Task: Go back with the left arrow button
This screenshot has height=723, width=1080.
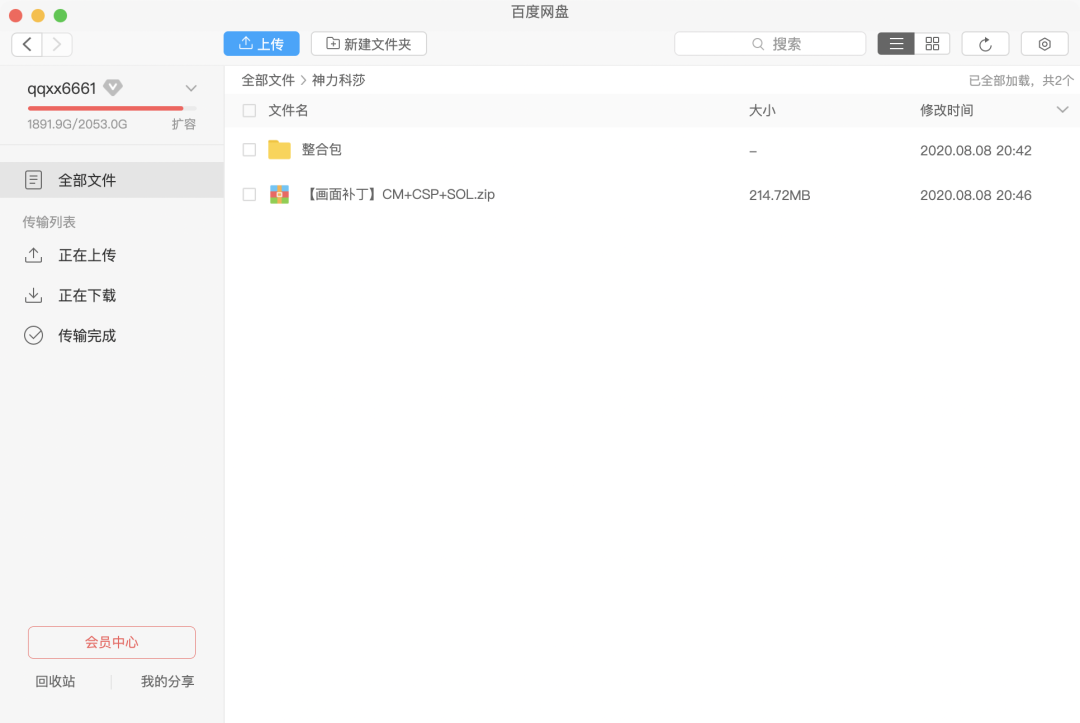Action: pos(27,45)
